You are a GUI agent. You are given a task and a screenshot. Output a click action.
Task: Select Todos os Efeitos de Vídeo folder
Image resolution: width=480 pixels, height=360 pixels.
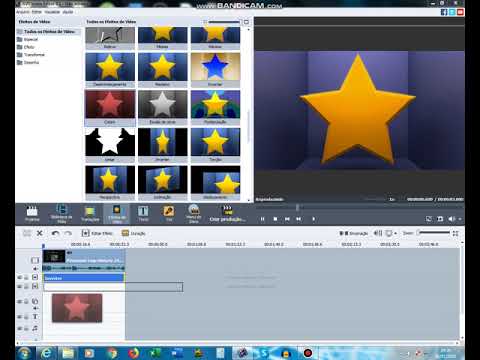(49, 31)
